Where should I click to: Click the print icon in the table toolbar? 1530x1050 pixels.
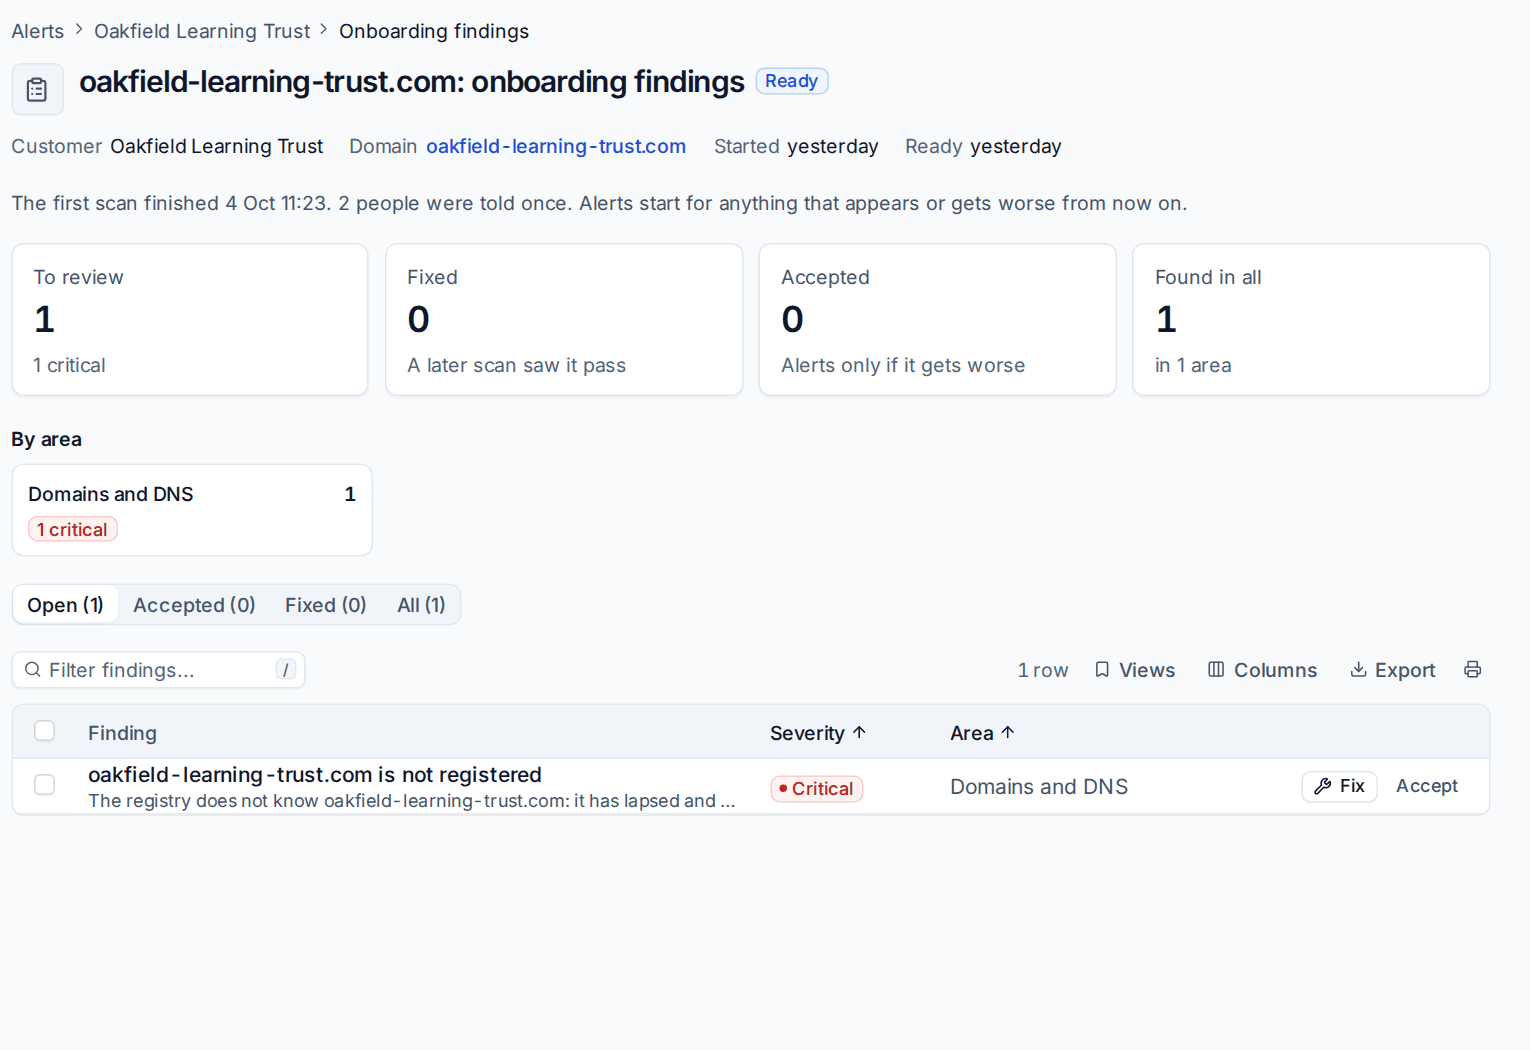point(1472,670)
